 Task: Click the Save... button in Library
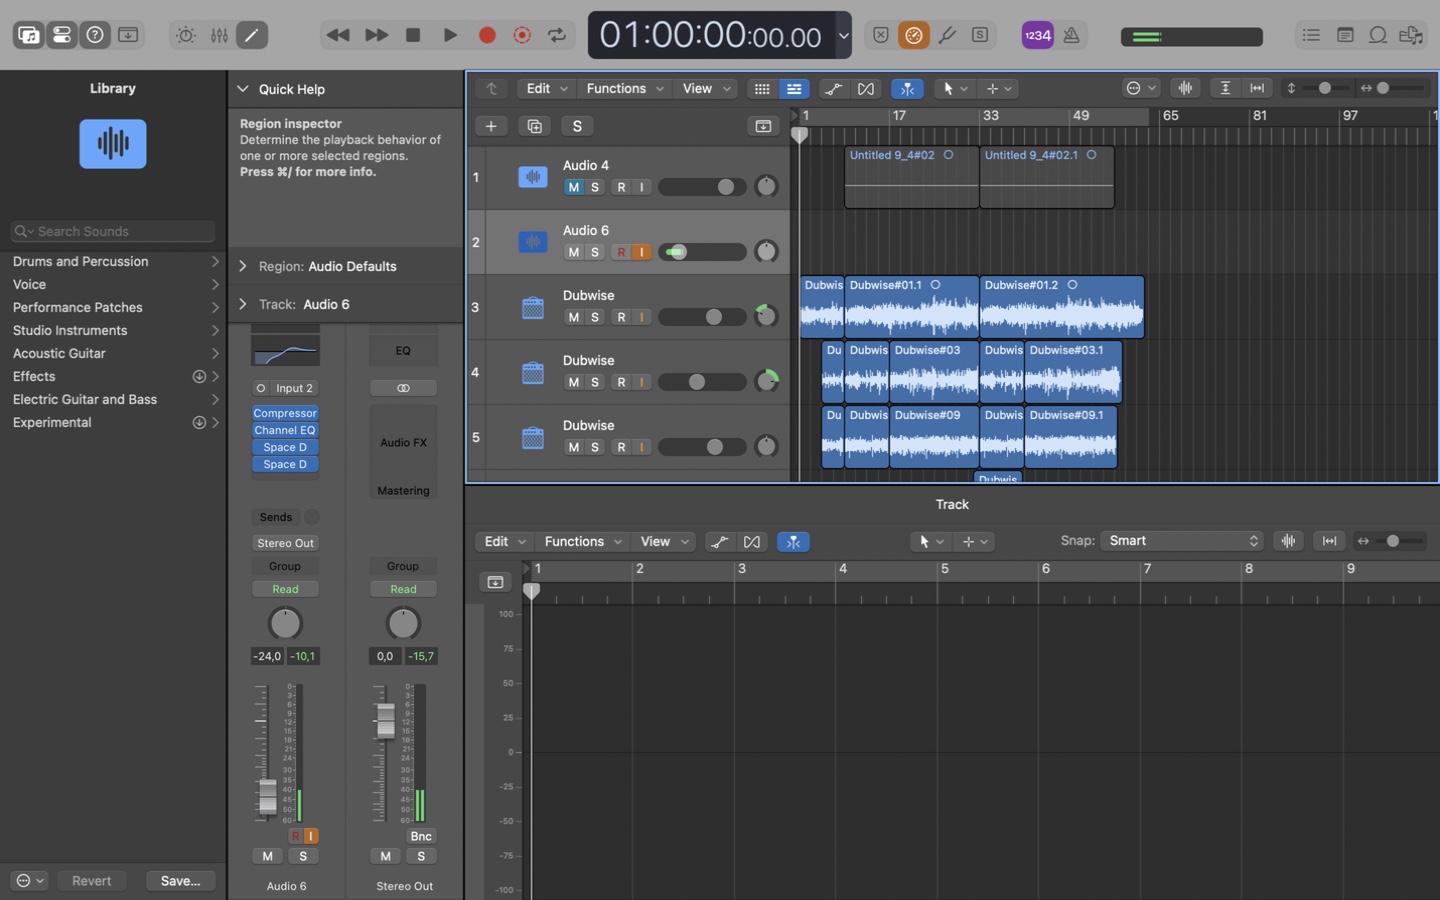(180, 881)
